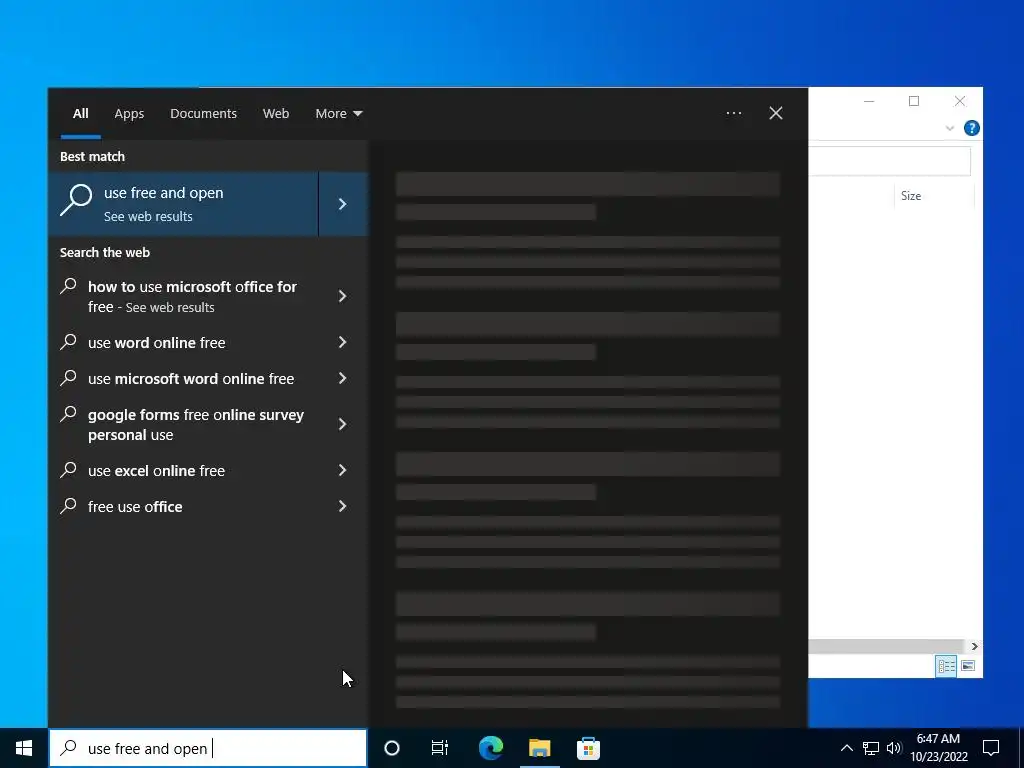Select 'how to use microsoft office for free' suggestion
Image resolution: width=1024 pixels, height=768 pixels.
183,296
